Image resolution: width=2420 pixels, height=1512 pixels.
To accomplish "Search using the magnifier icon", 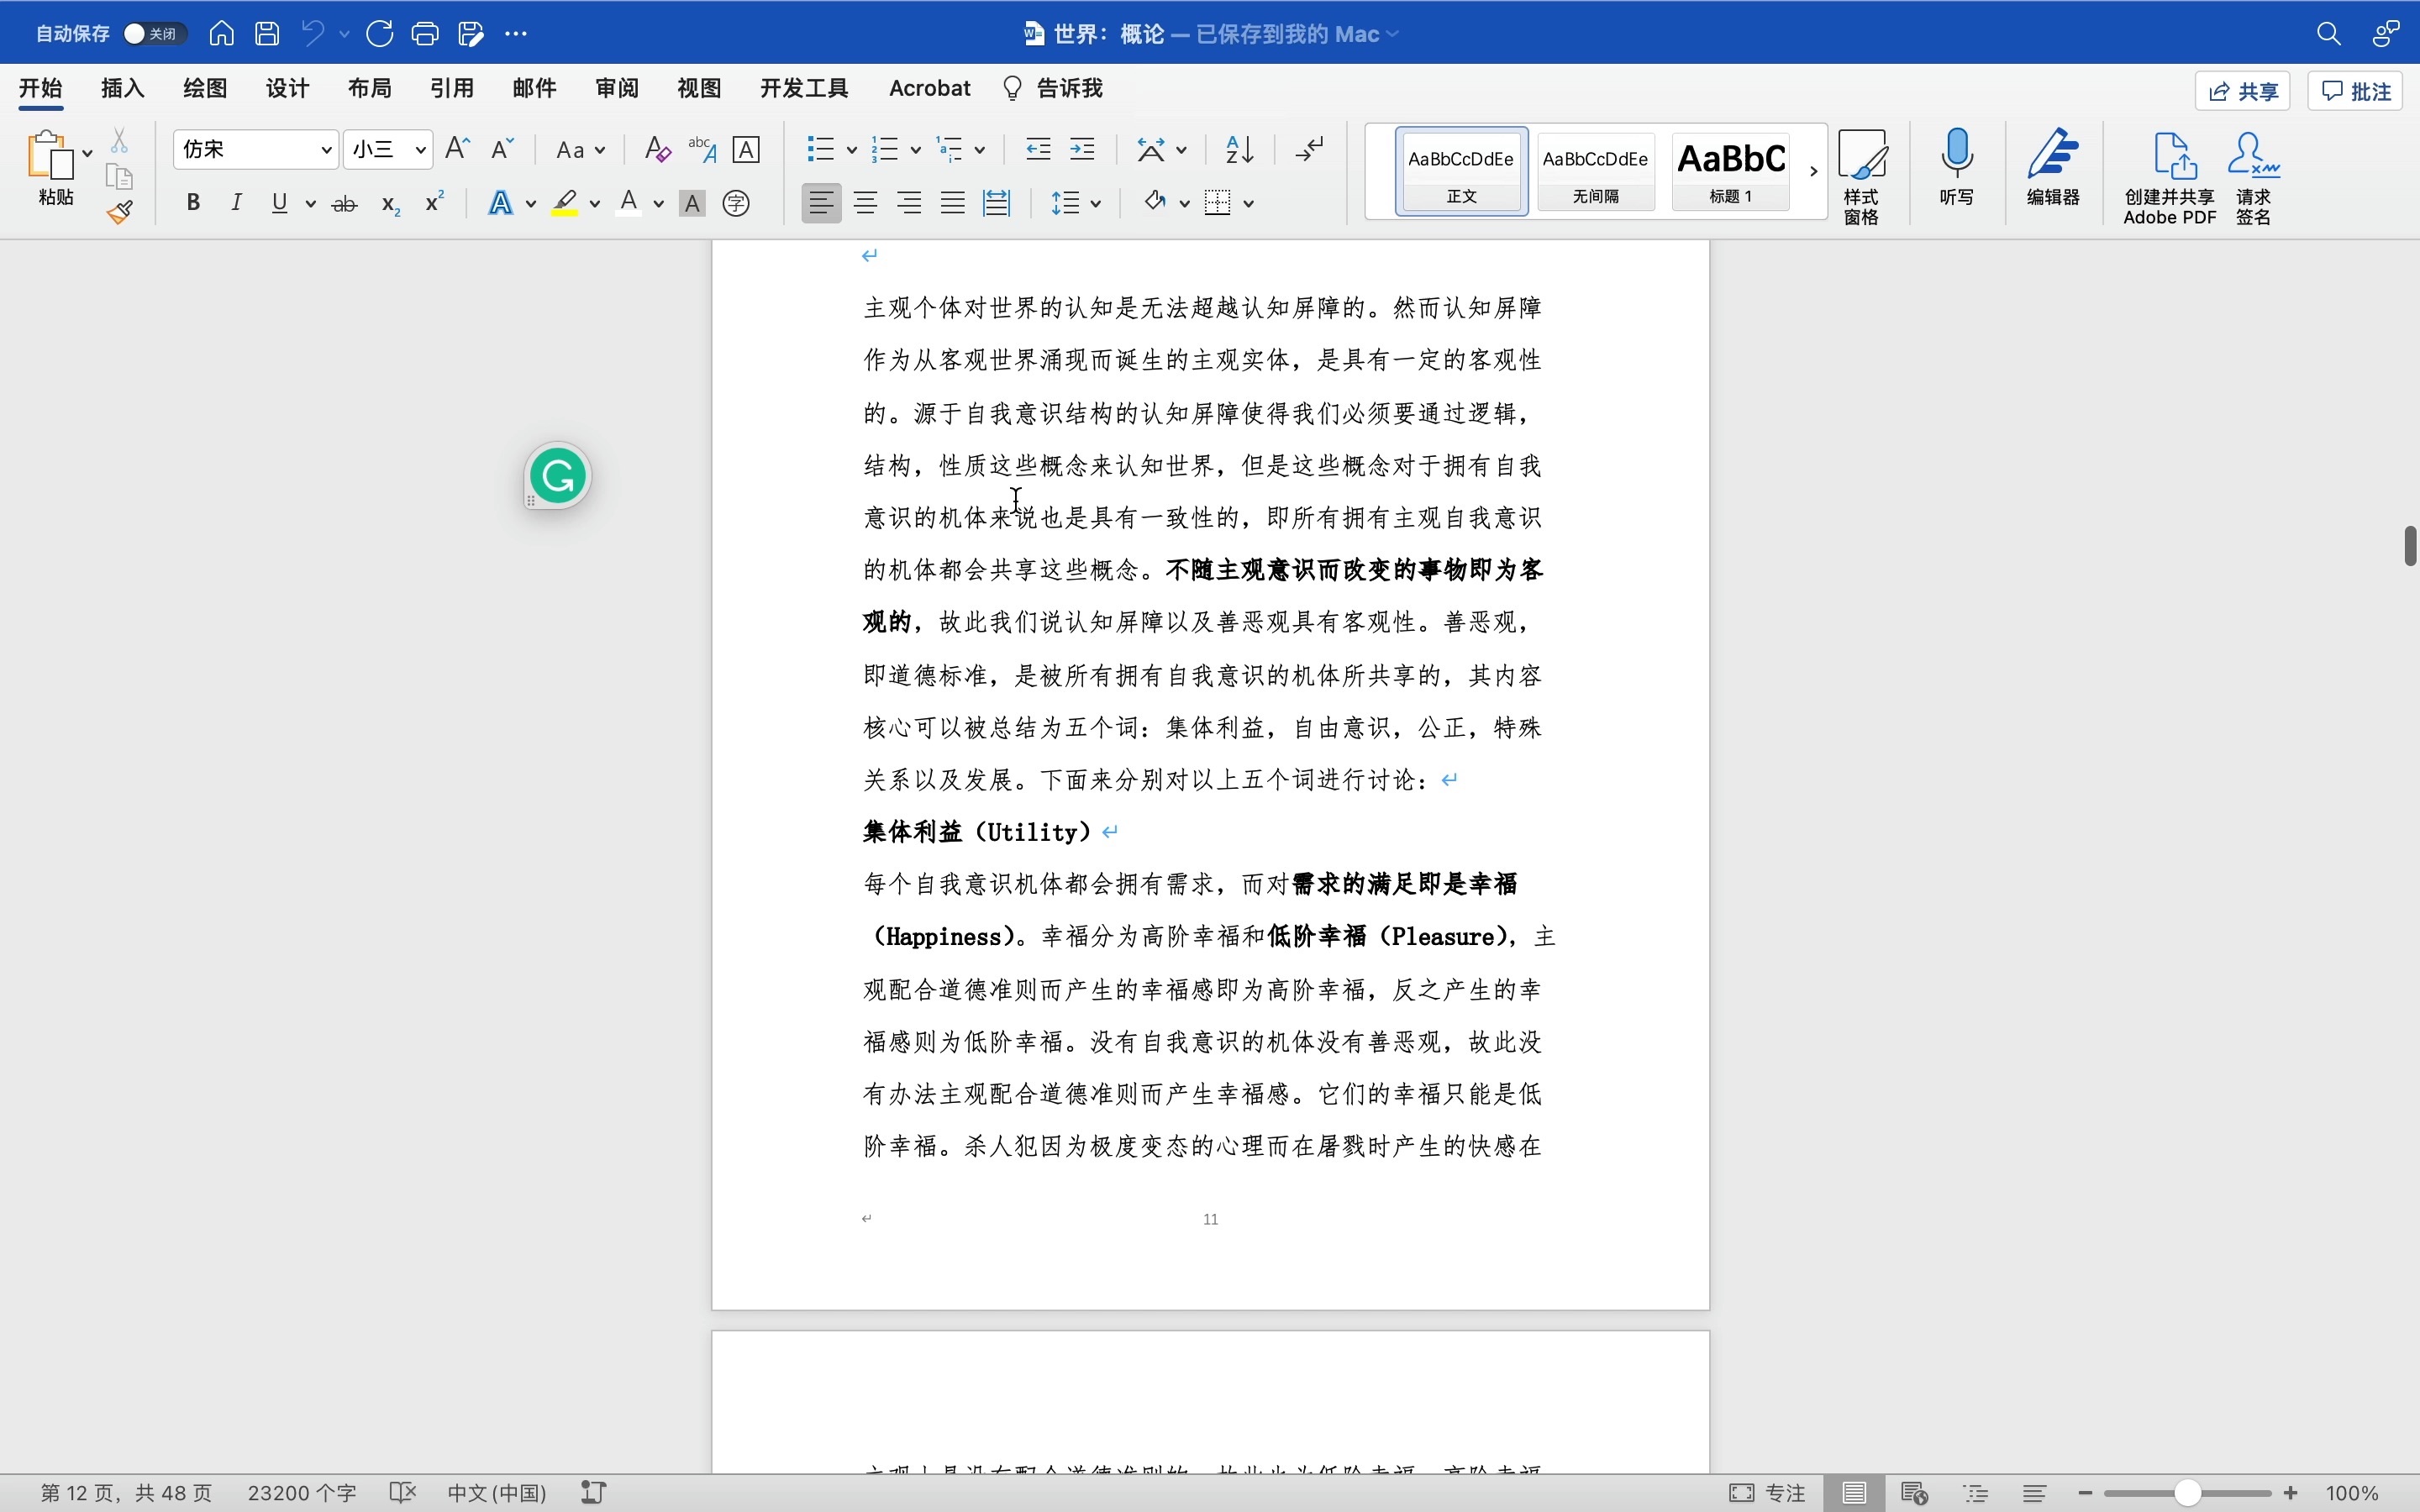I will 2329,34.
